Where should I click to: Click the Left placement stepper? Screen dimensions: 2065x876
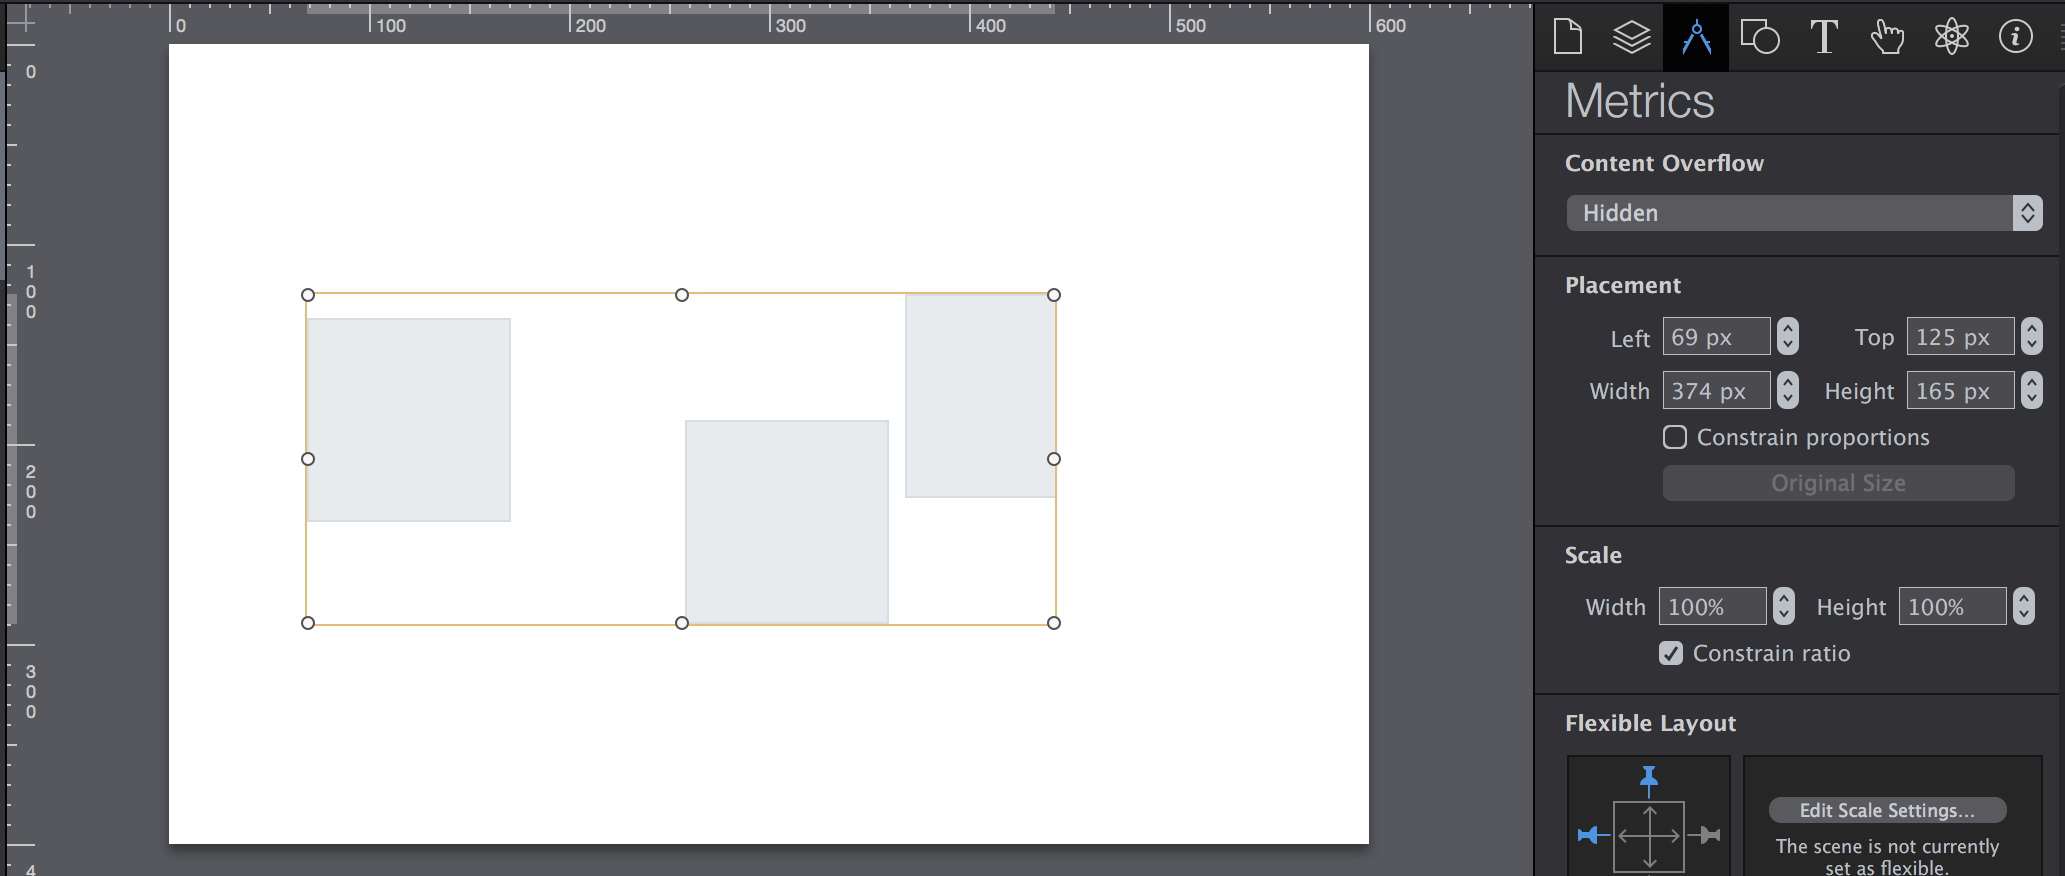click(x=1788, y=336)
